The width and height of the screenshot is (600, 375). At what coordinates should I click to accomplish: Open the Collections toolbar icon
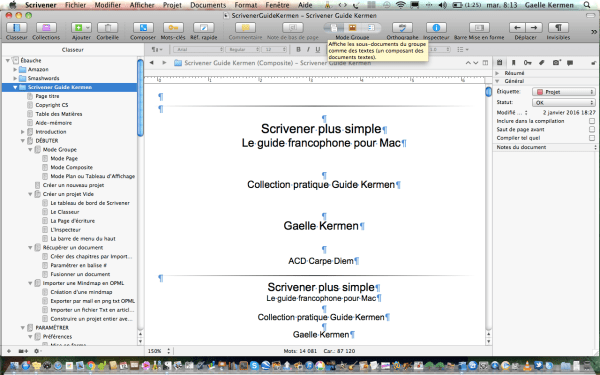[x=46, y=28]
